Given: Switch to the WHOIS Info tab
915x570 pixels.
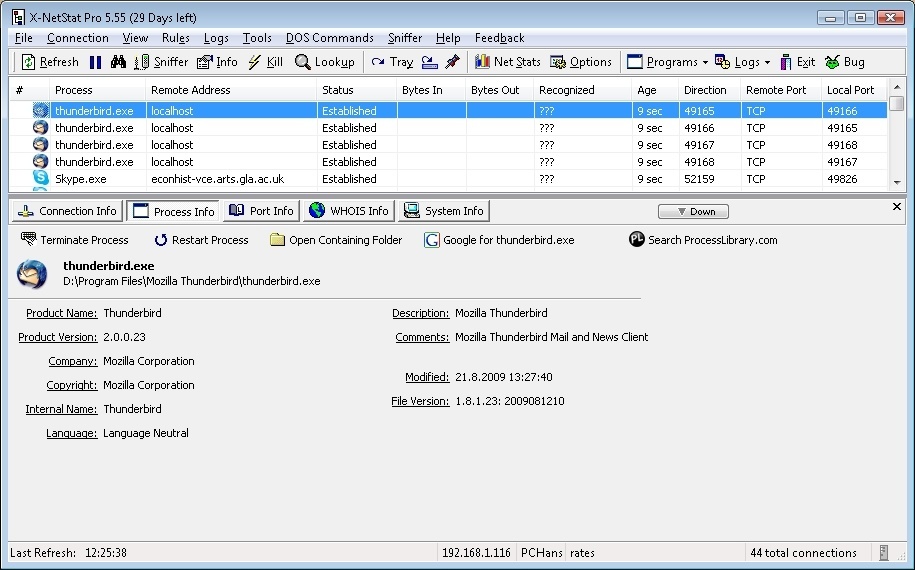Looking at the screenshot, I should point(349,211).
